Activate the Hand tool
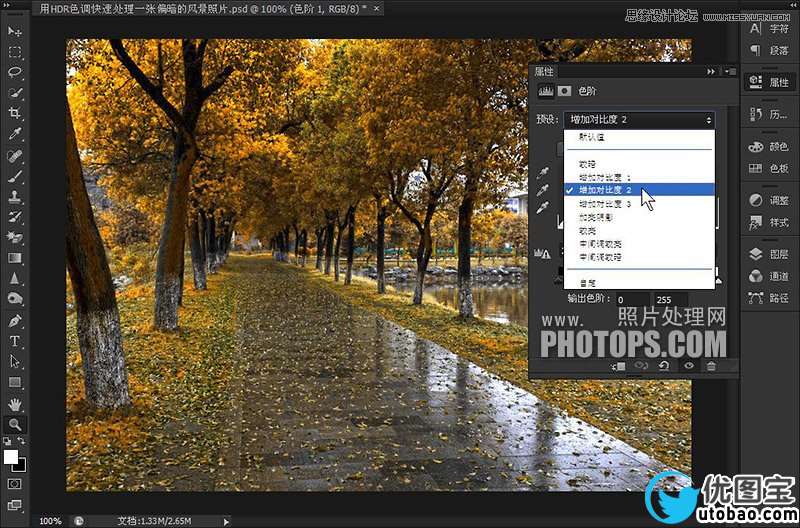Viewport: 800px width, 528px height. pyautogui.click(x=15, y=403)
